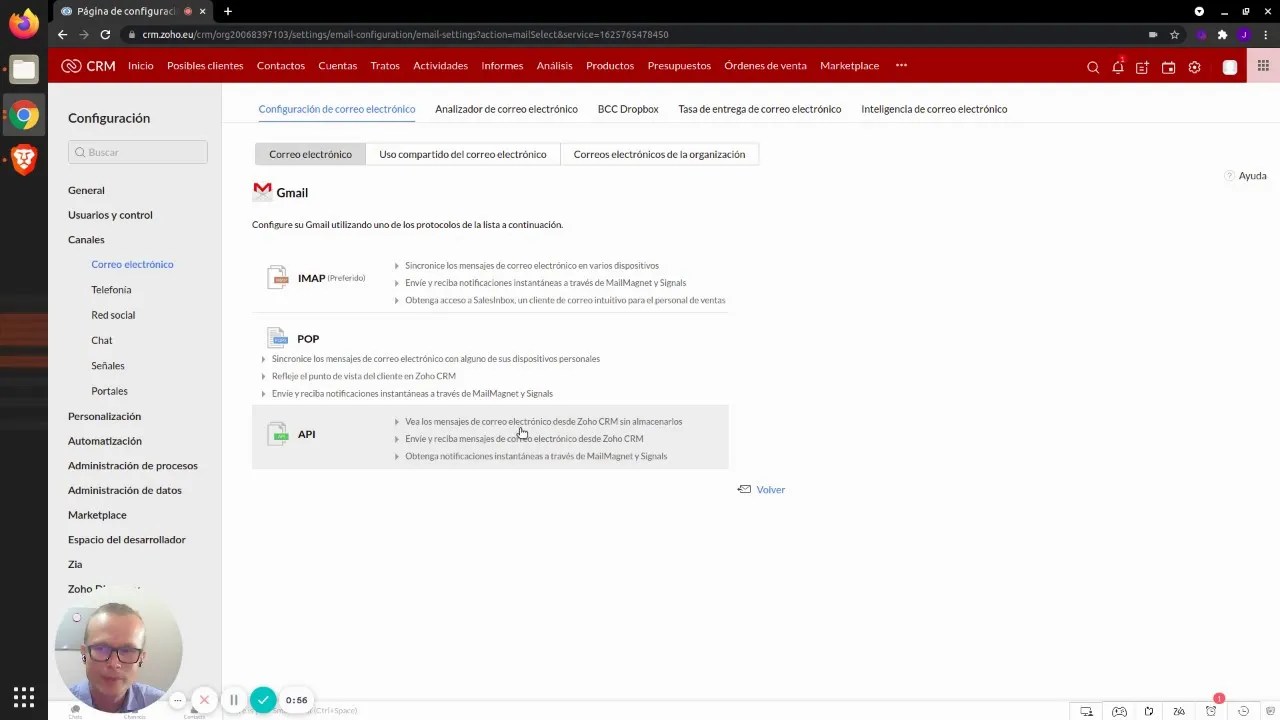Expand API messages without storage item

(x=543, y=421)
